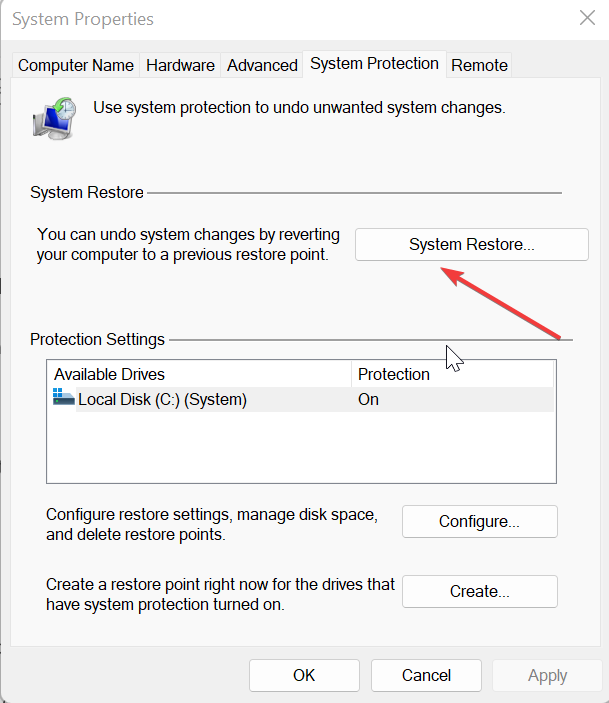609x703 pixels.
Task: Click the System Properties title bar
Action: pos(250,18)
